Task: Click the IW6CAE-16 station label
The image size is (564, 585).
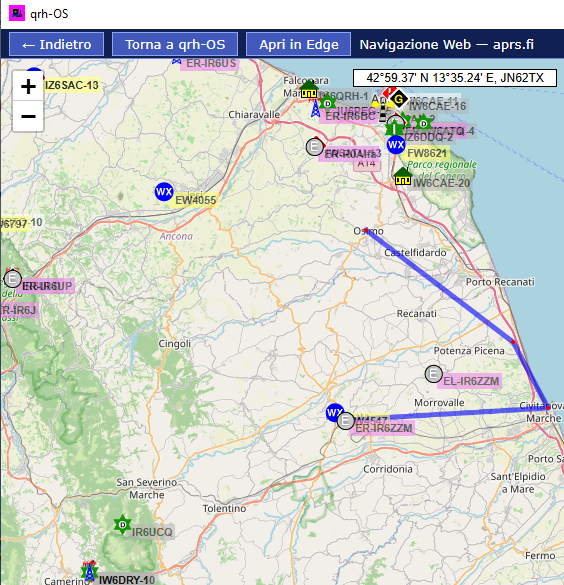Action: (438, 106)
